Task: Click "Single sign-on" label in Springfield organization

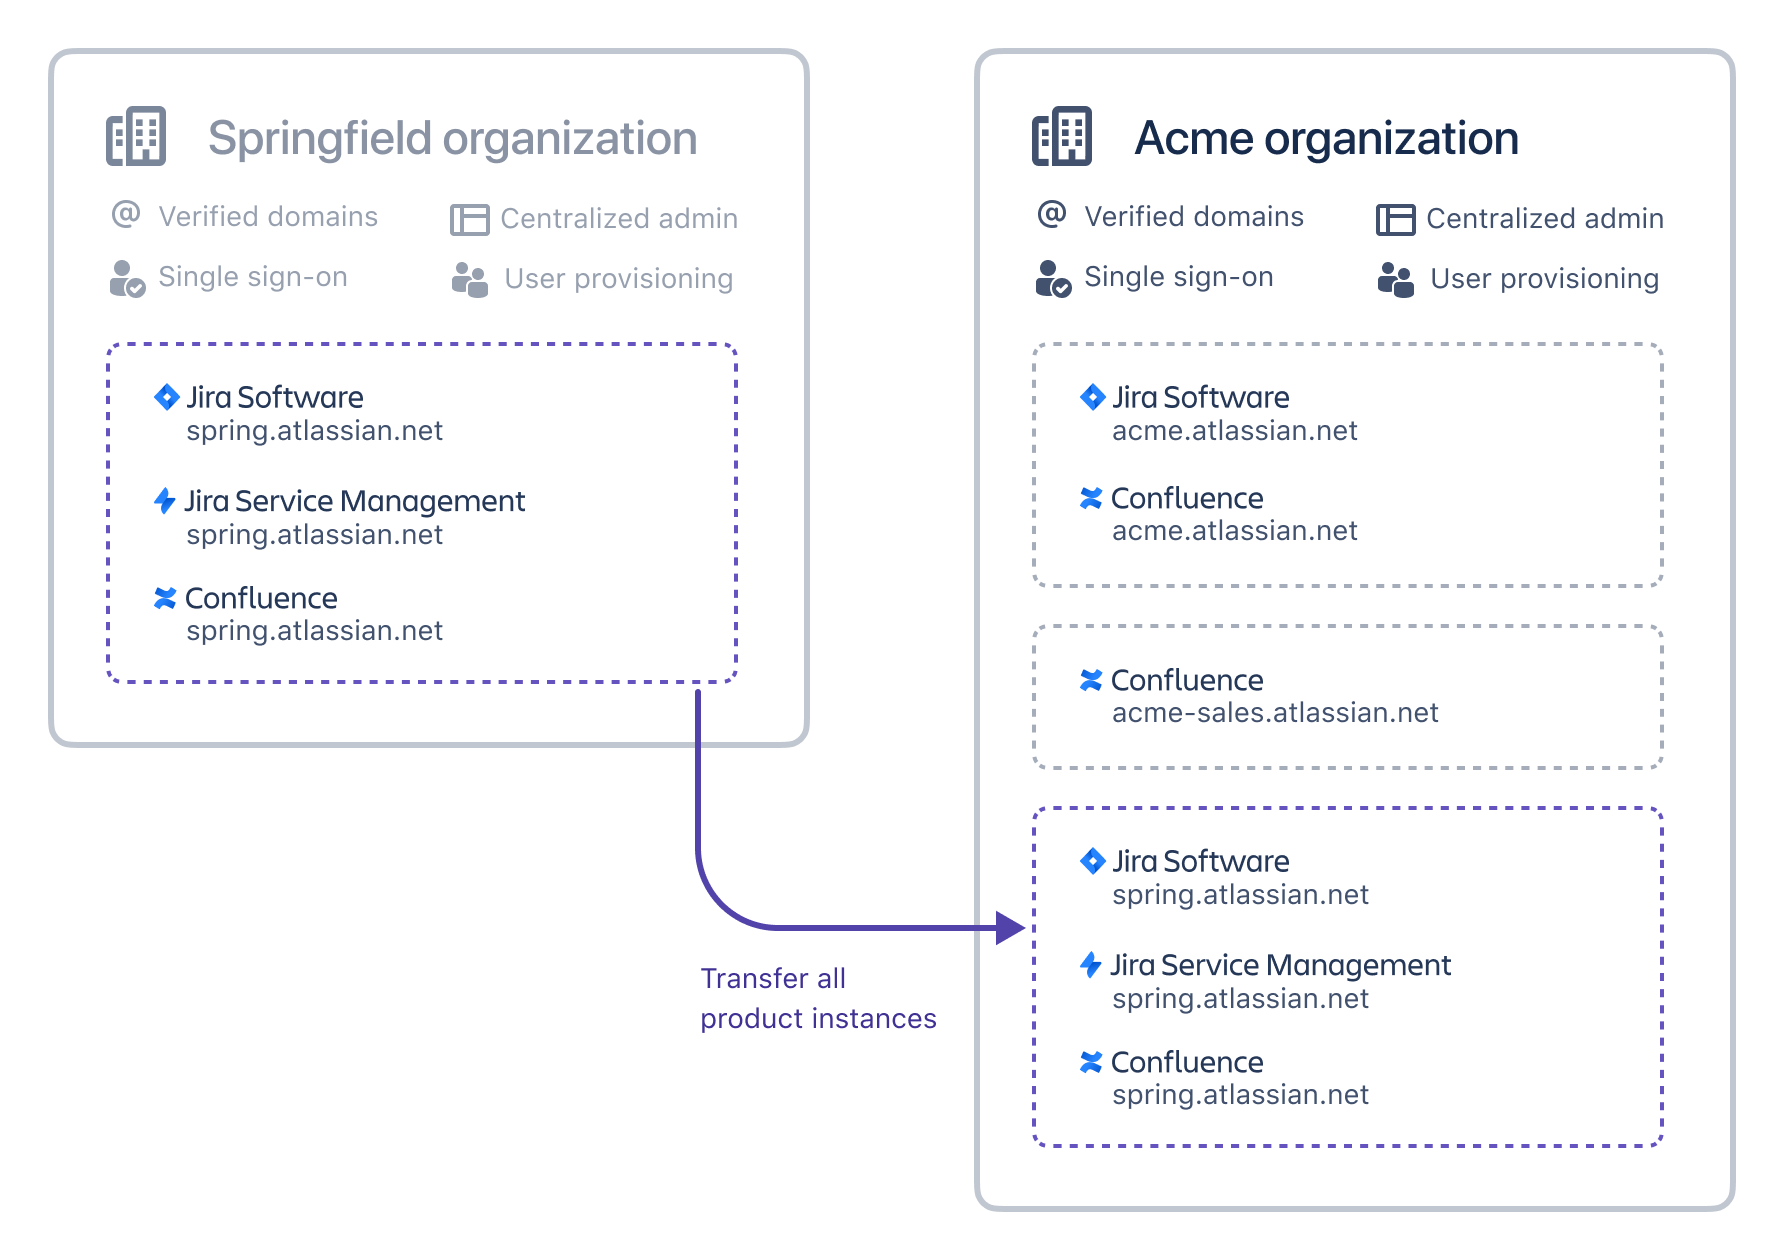Action: [253, 277]
